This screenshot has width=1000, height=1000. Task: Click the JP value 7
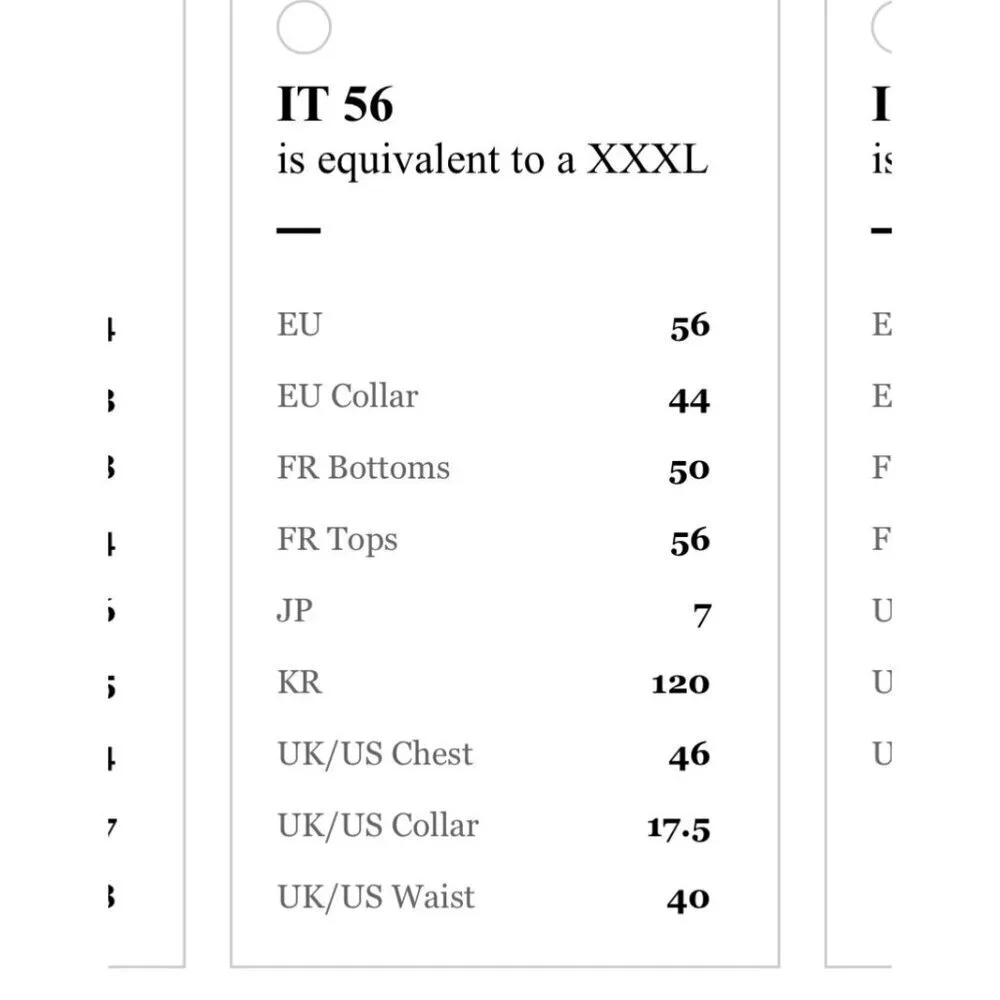coord(702,615)
